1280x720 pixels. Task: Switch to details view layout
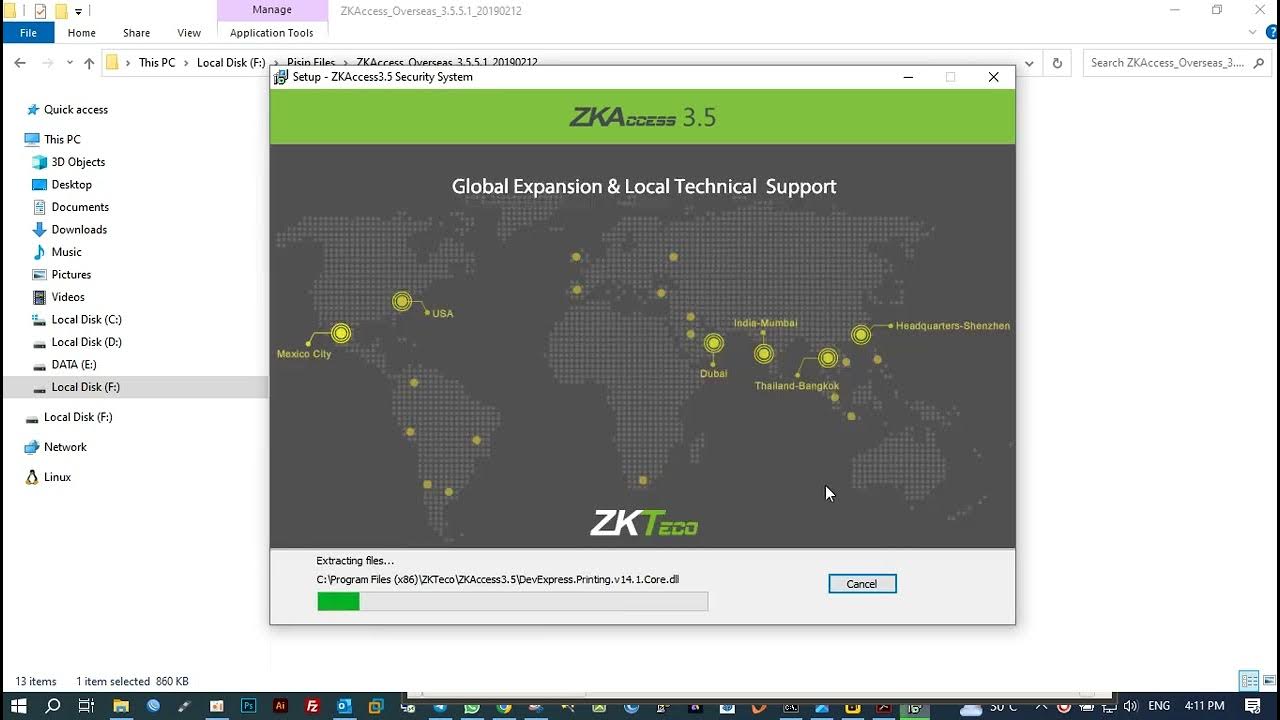point(1249,681)
